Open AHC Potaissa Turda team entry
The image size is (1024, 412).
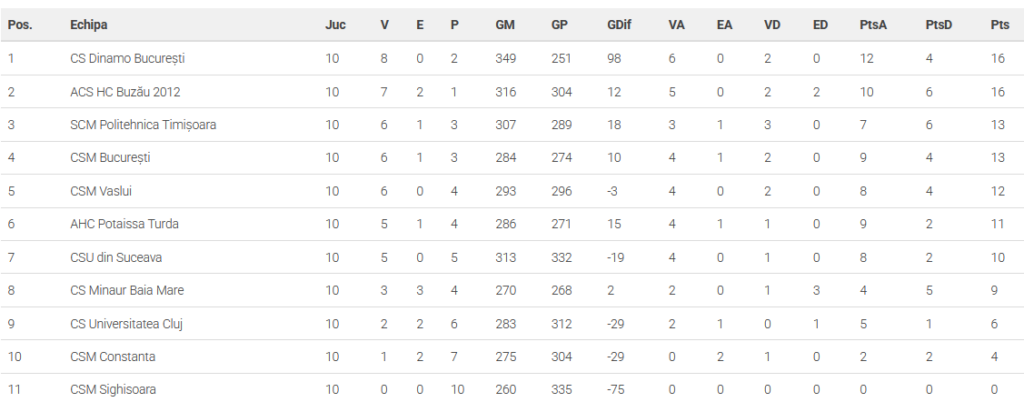click(x=124, y=224)
